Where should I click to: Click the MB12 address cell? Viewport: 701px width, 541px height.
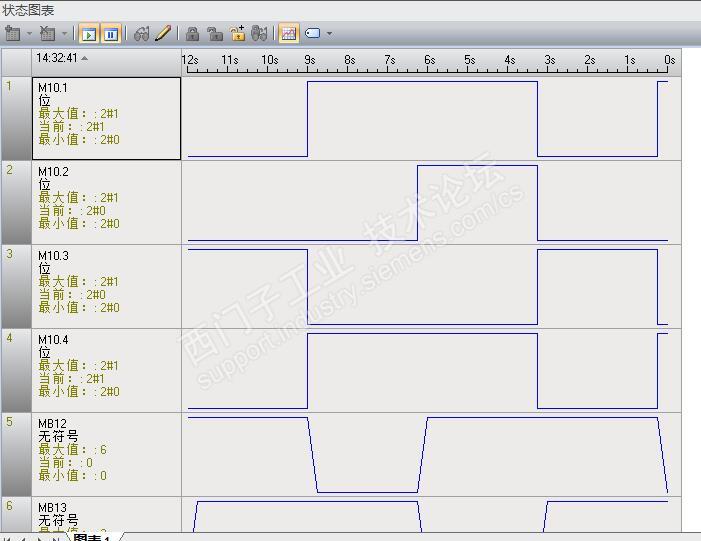click(x=106, y=455)
